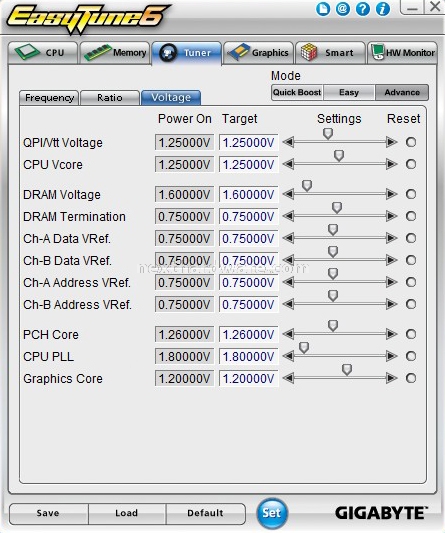Decrease DRAM Voltage with left arrow
The height and width of the screenshot is (533, 445).
[x=289, y=194]
